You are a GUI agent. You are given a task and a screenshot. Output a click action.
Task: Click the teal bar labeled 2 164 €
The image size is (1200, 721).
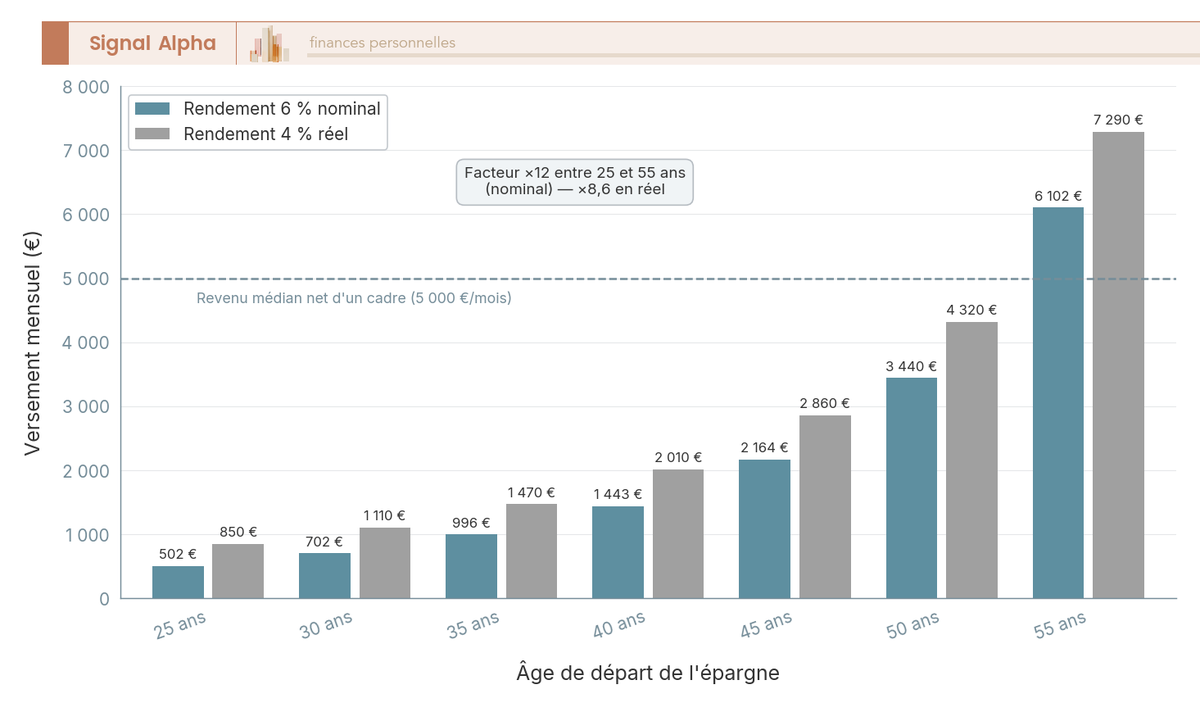(765, 529)
